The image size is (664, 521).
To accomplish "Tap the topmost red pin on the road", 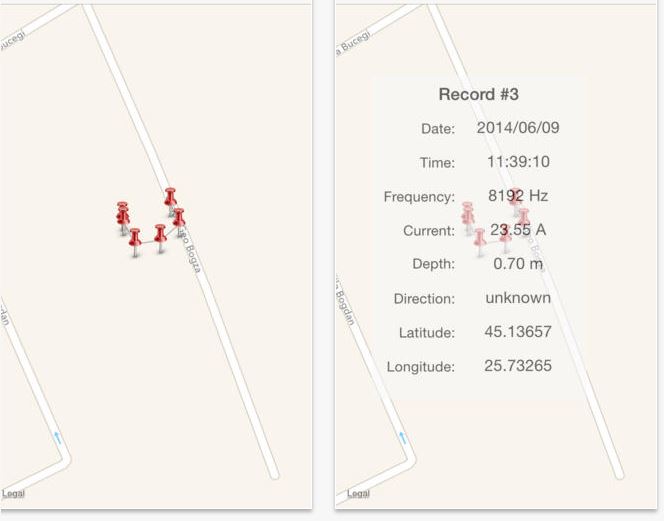I will [x=170, y=196].
